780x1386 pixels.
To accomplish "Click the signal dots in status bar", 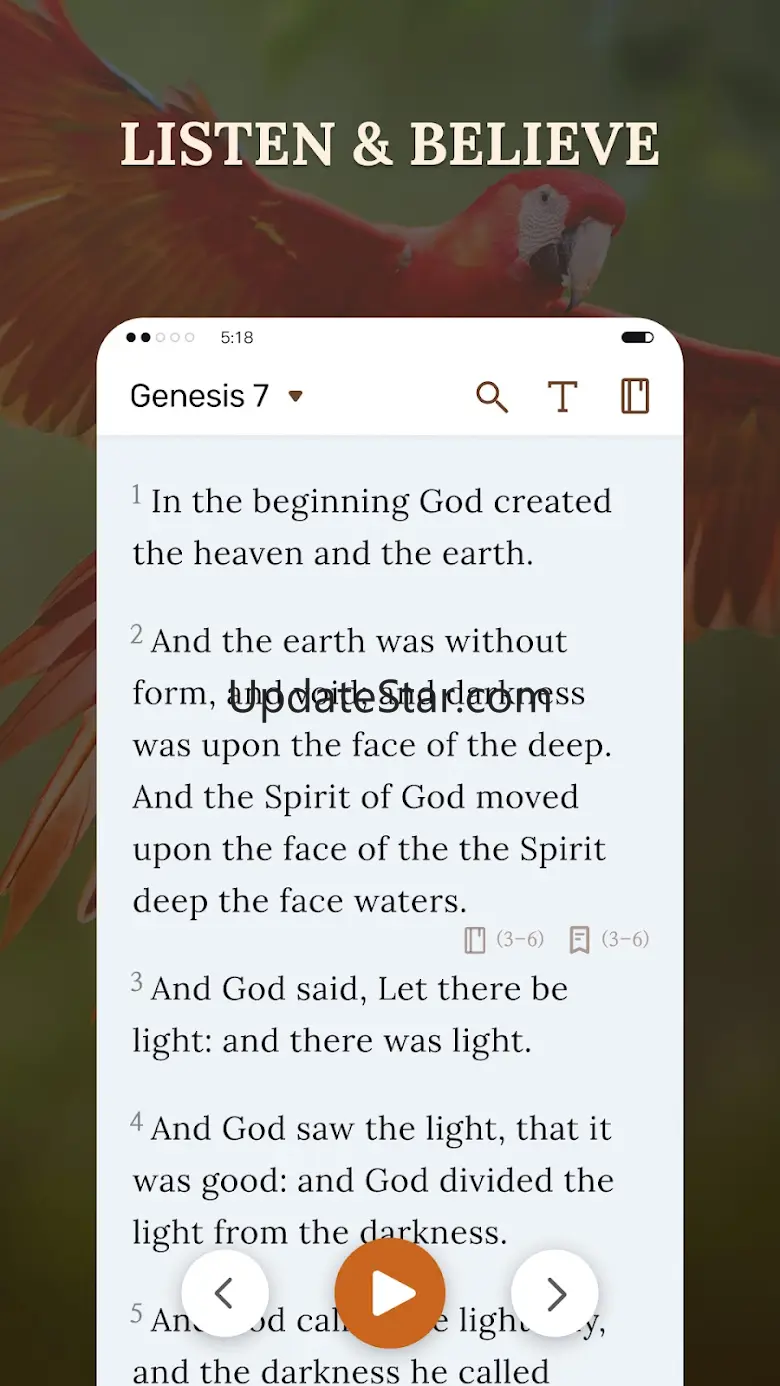I will click(x=160, y=338).
